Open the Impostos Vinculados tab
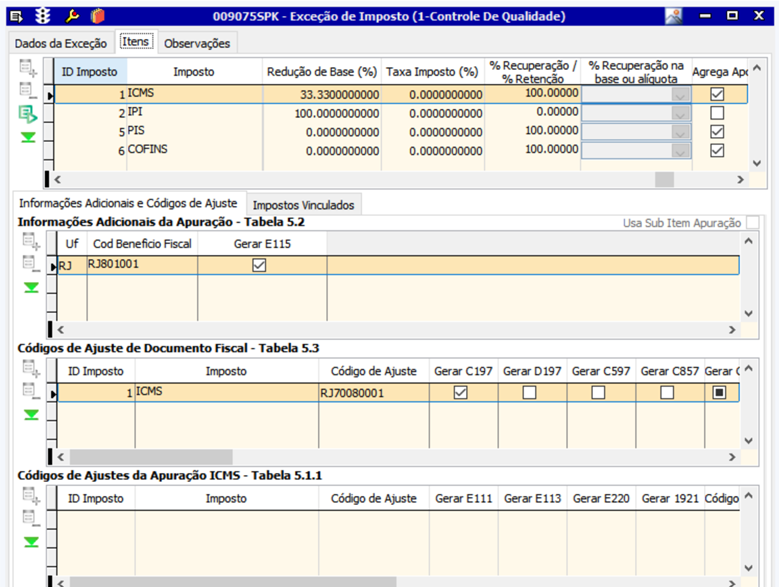The image size is (779, 587). pos(303,205)
